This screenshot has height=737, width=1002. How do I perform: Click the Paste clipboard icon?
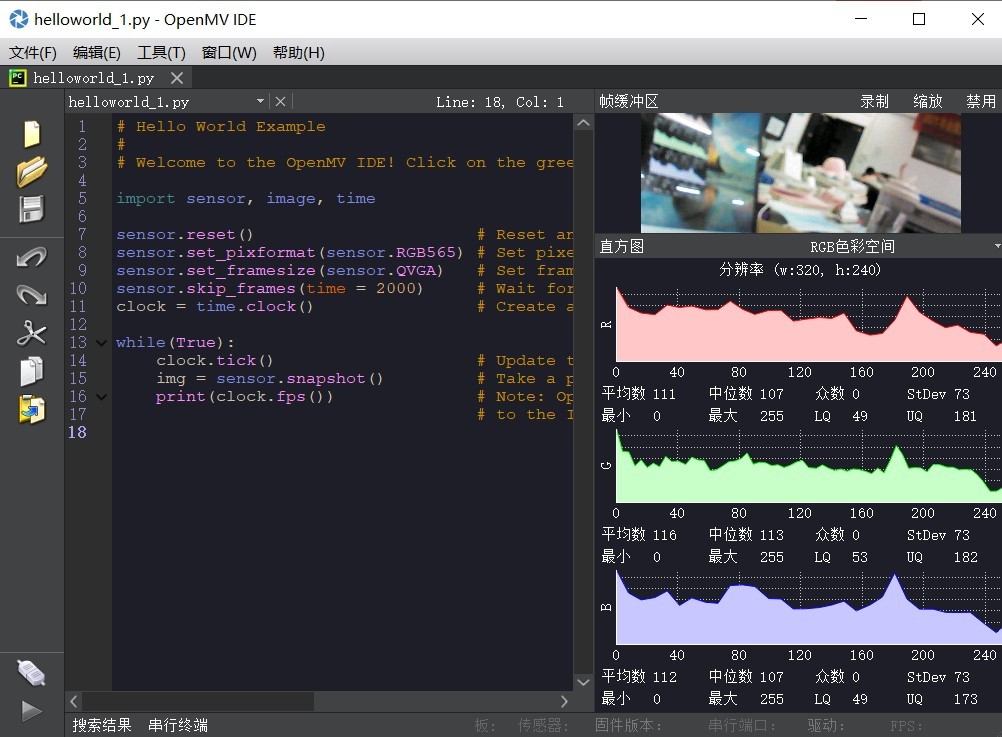click(31, 409)
